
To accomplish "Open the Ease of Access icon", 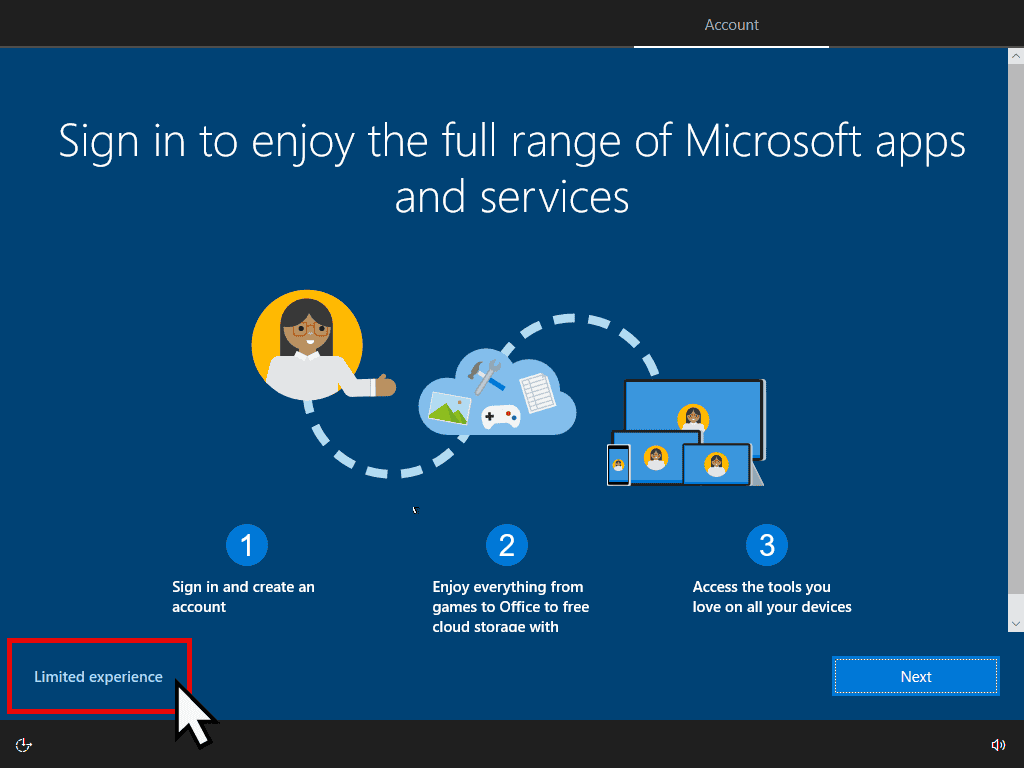I will (x=24, y=744).
